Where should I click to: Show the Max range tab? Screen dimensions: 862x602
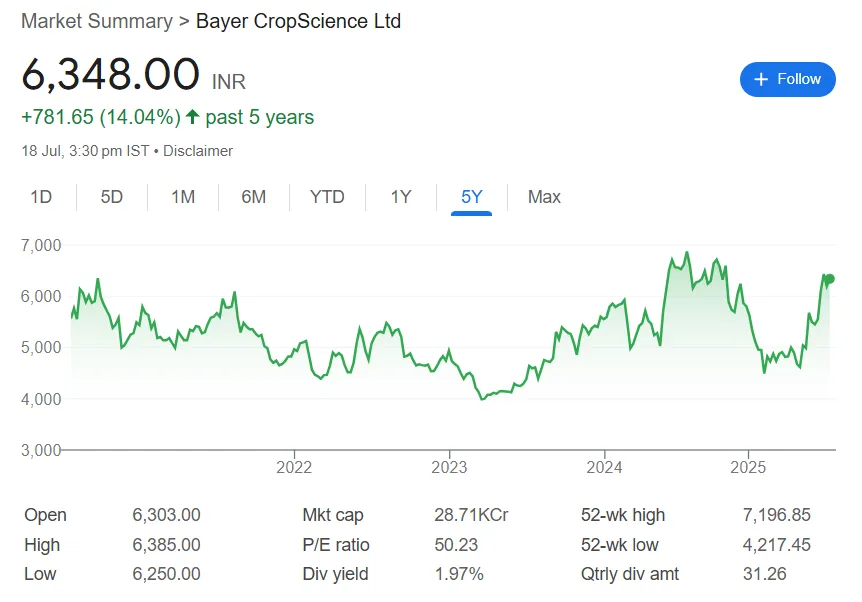(544, 197)
